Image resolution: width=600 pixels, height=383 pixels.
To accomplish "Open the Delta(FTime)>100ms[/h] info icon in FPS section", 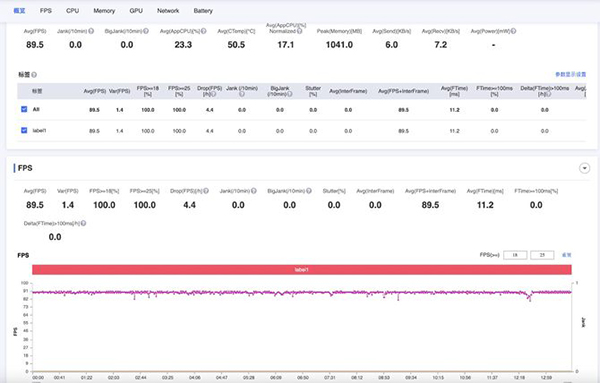I will pyautogui.click(x=83, y=223).
